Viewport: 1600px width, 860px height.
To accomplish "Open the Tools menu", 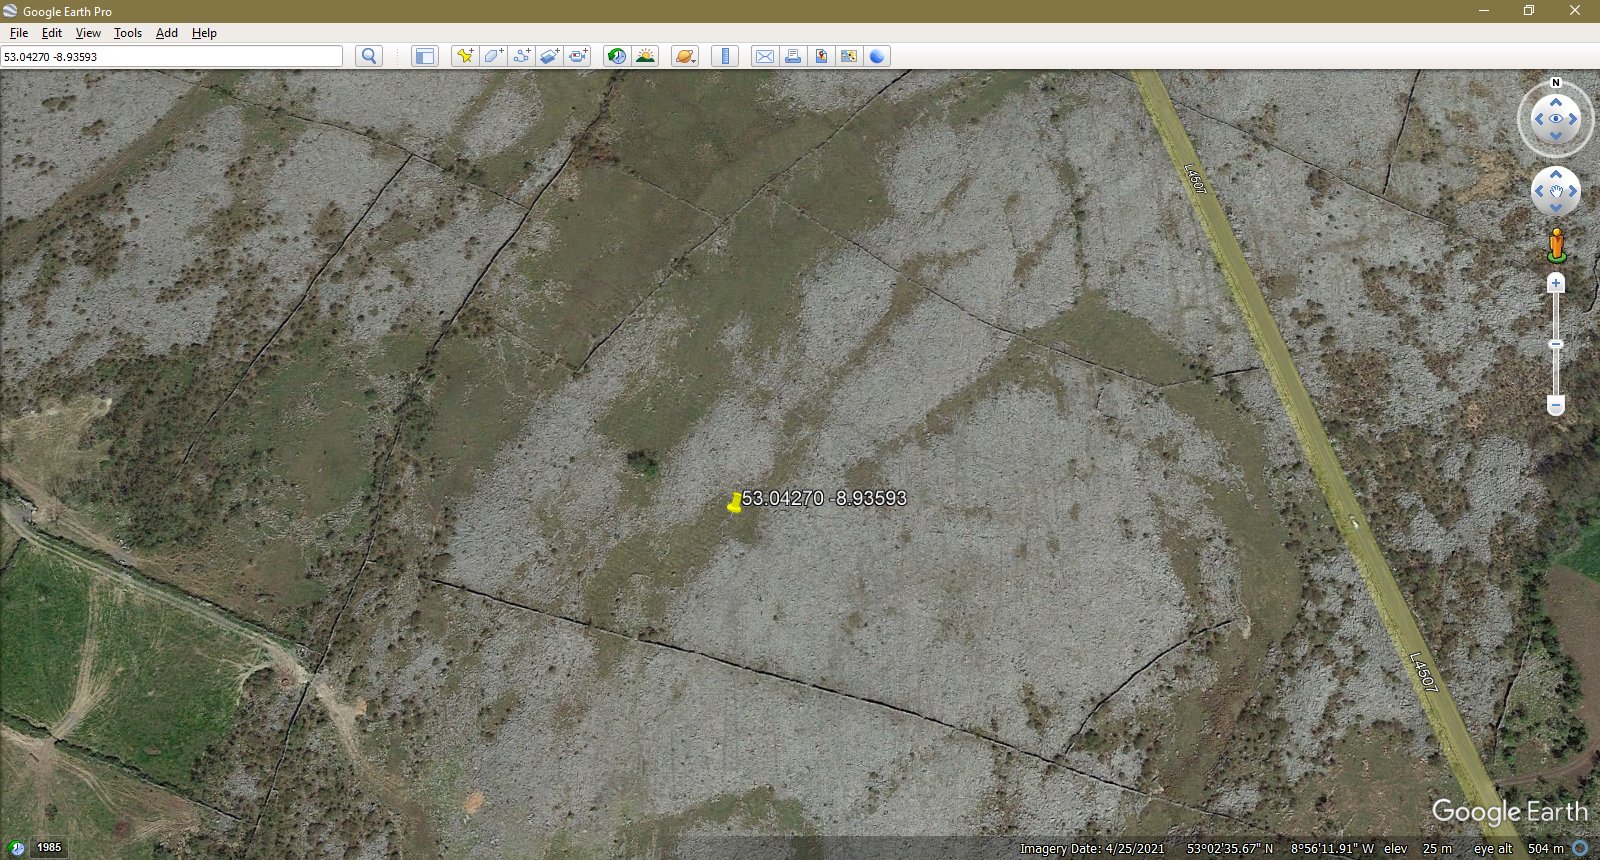I will coord(128,33).
